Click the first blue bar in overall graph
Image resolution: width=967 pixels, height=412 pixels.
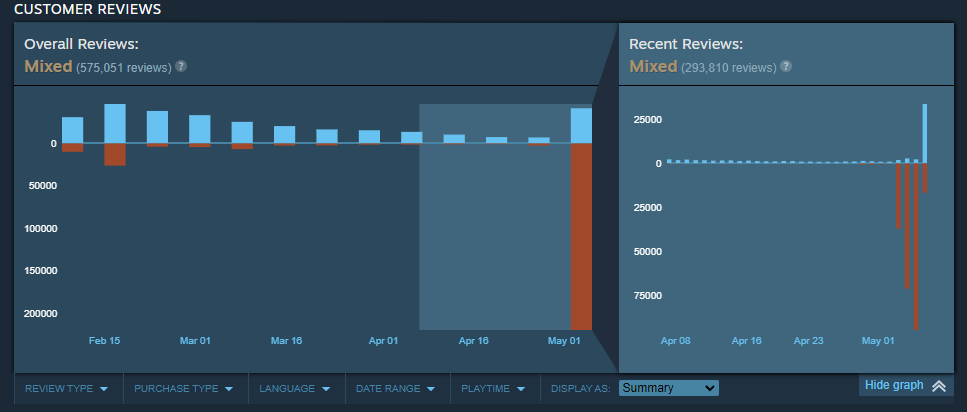[72, 130]
